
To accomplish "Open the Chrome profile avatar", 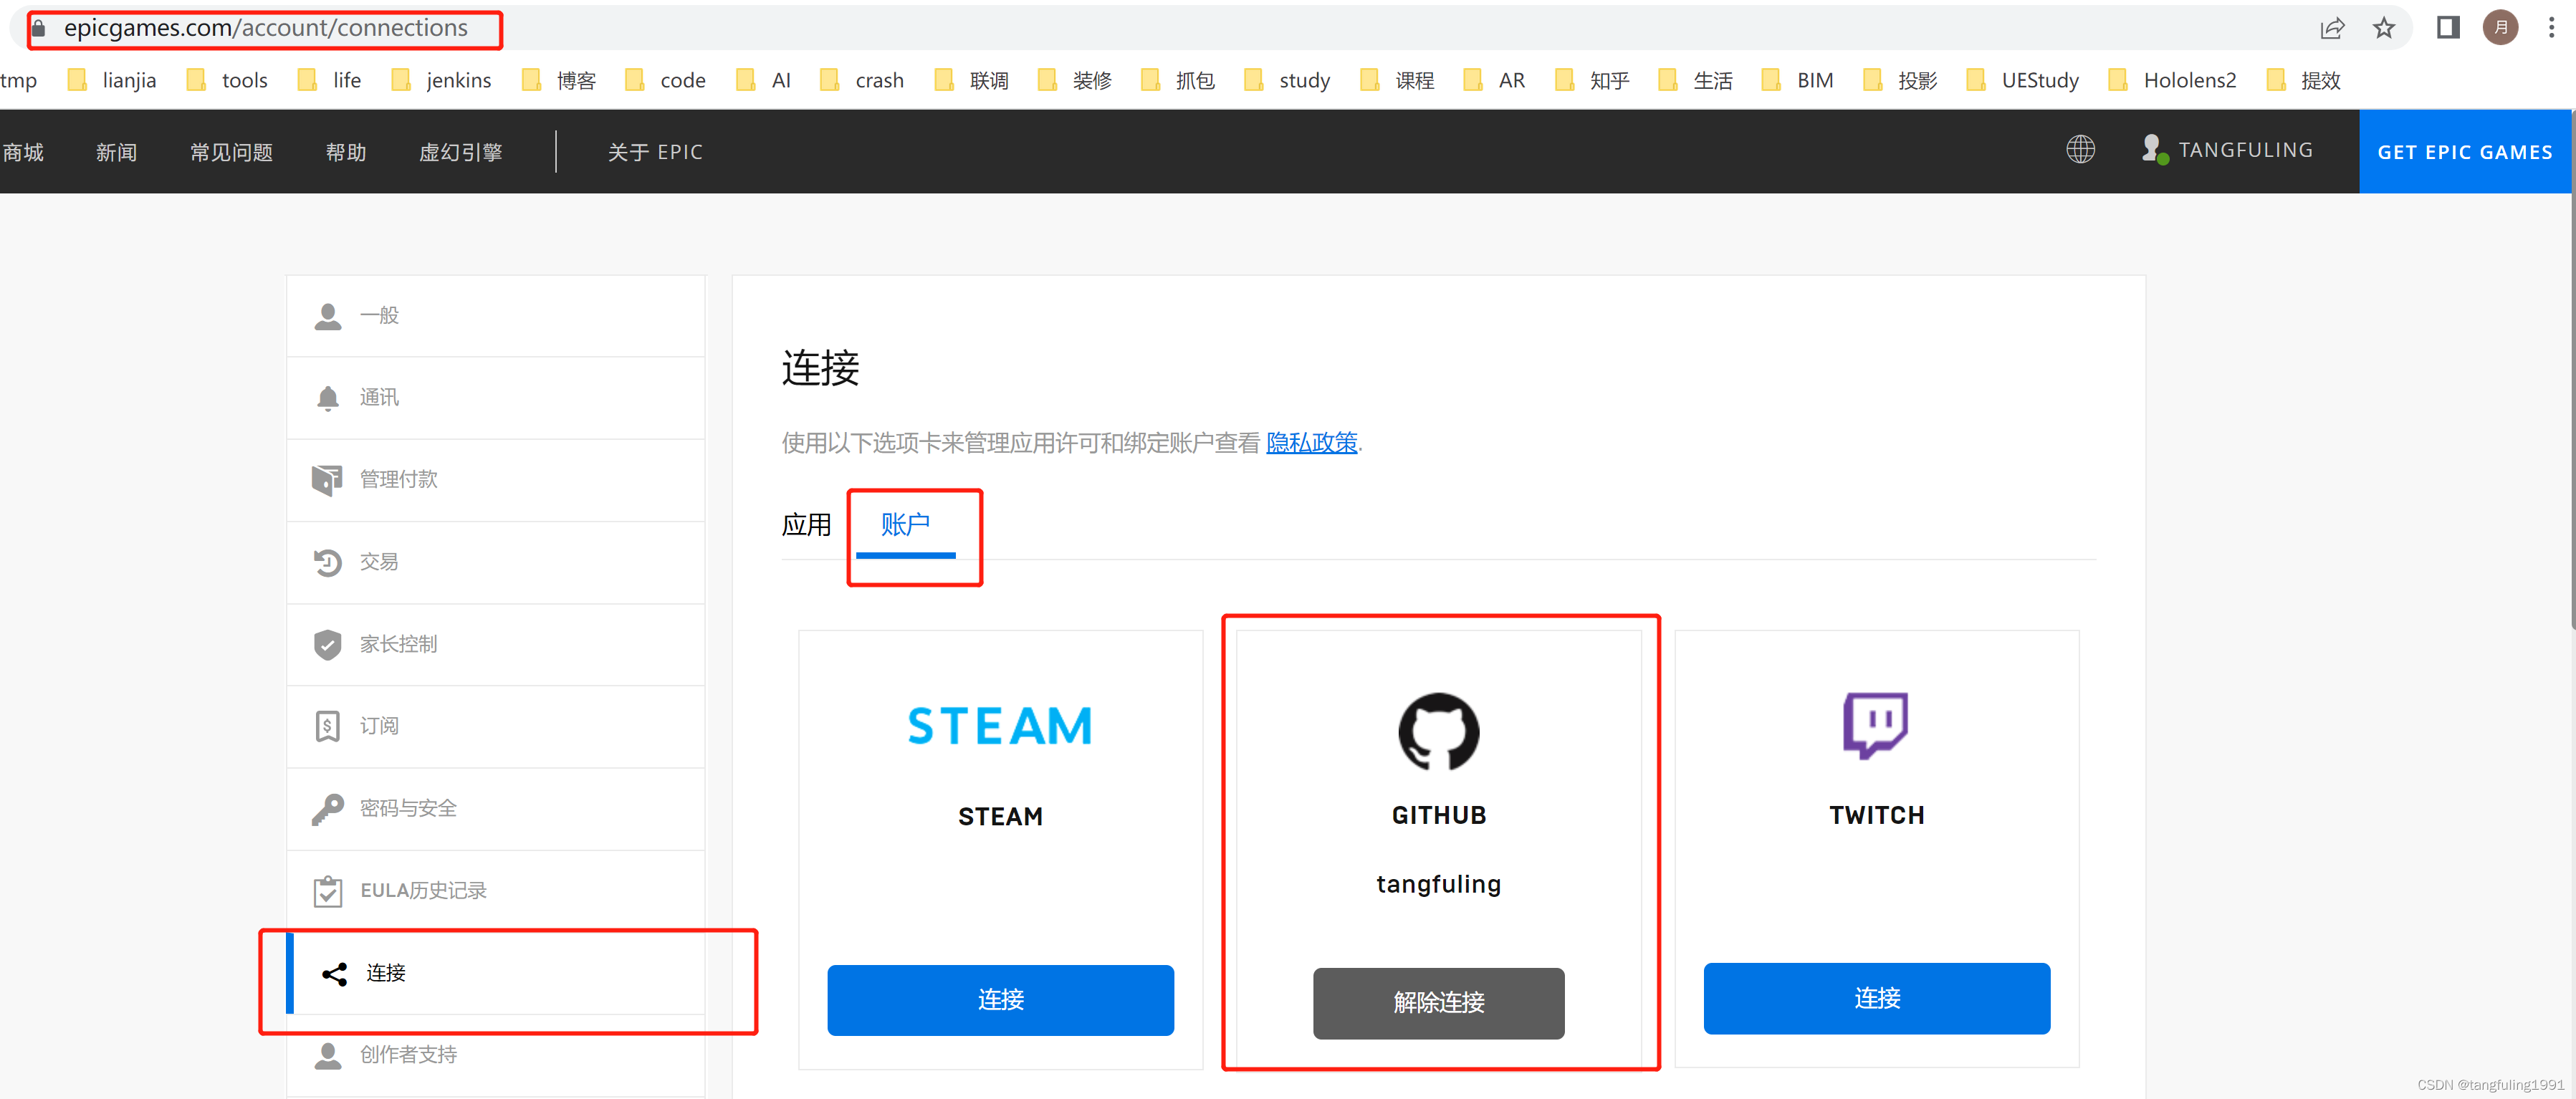I will (x=2501, y=28).
